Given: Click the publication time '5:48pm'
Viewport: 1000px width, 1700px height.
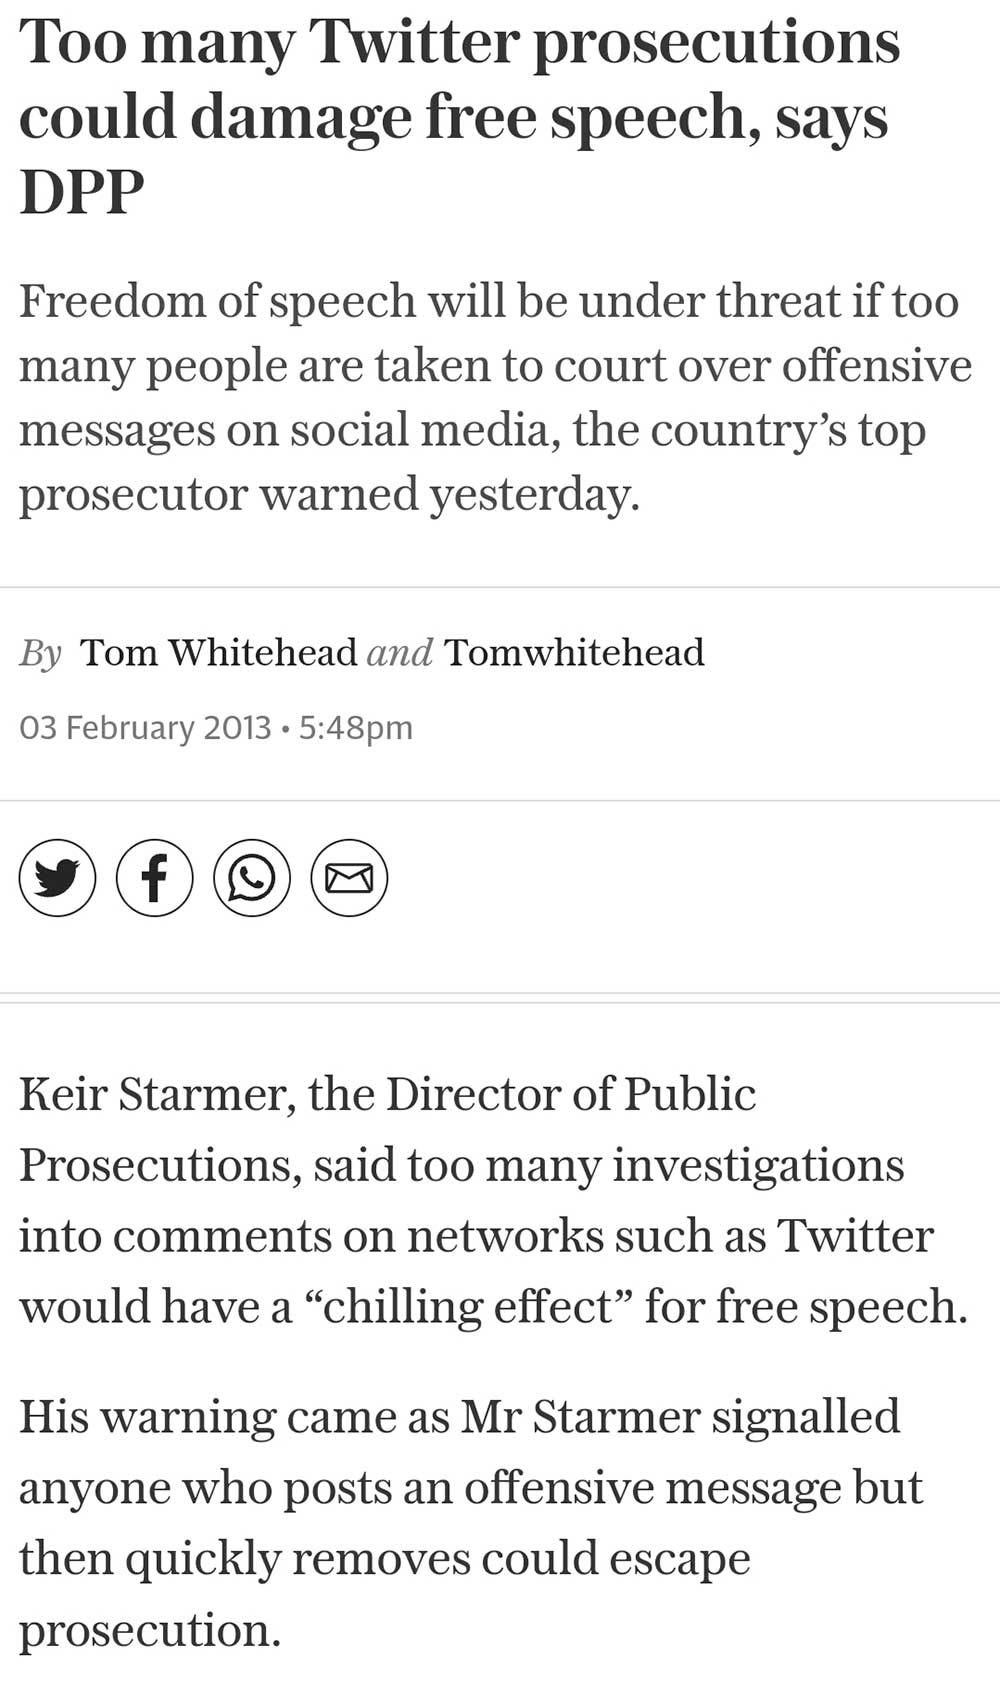Looking at the screenshot, I should (355, 727).
